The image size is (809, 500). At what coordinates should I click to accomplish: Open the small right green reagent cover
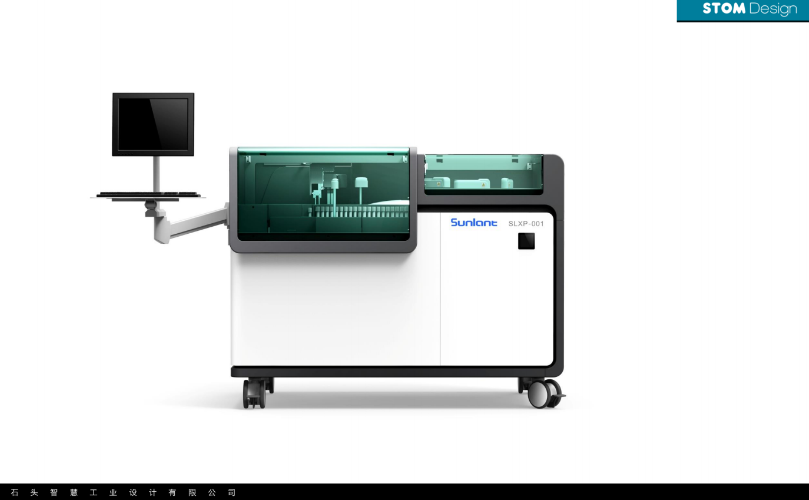(483, 173)
